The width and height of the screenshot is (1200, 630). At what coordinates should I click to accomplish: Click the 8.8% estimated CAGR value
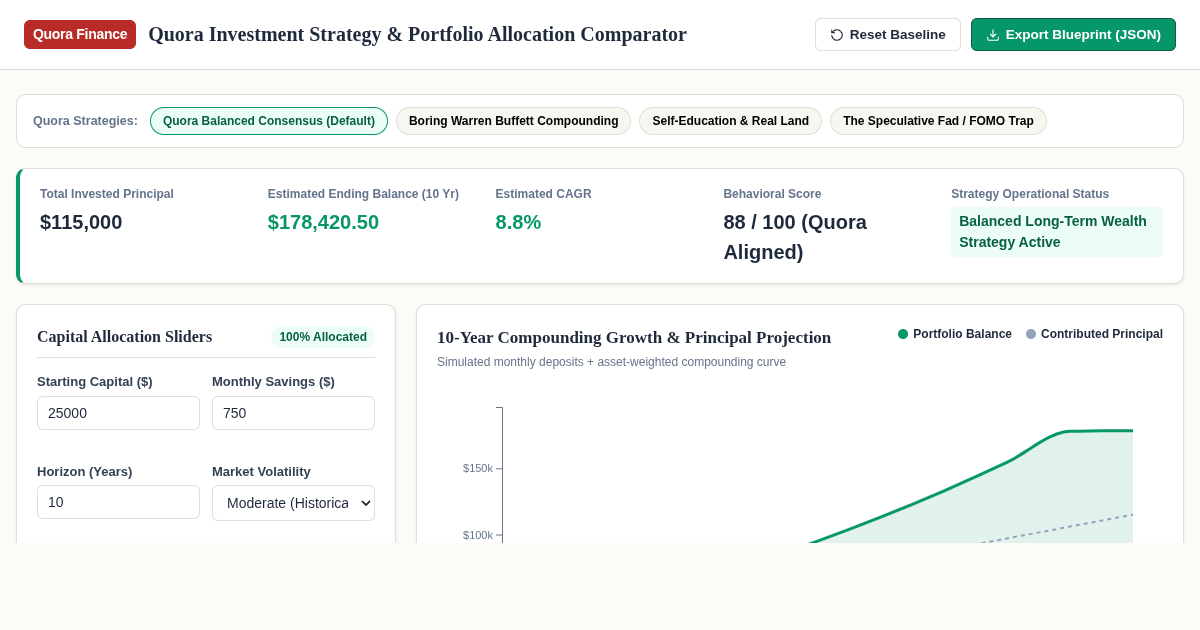tap(518, 222)
